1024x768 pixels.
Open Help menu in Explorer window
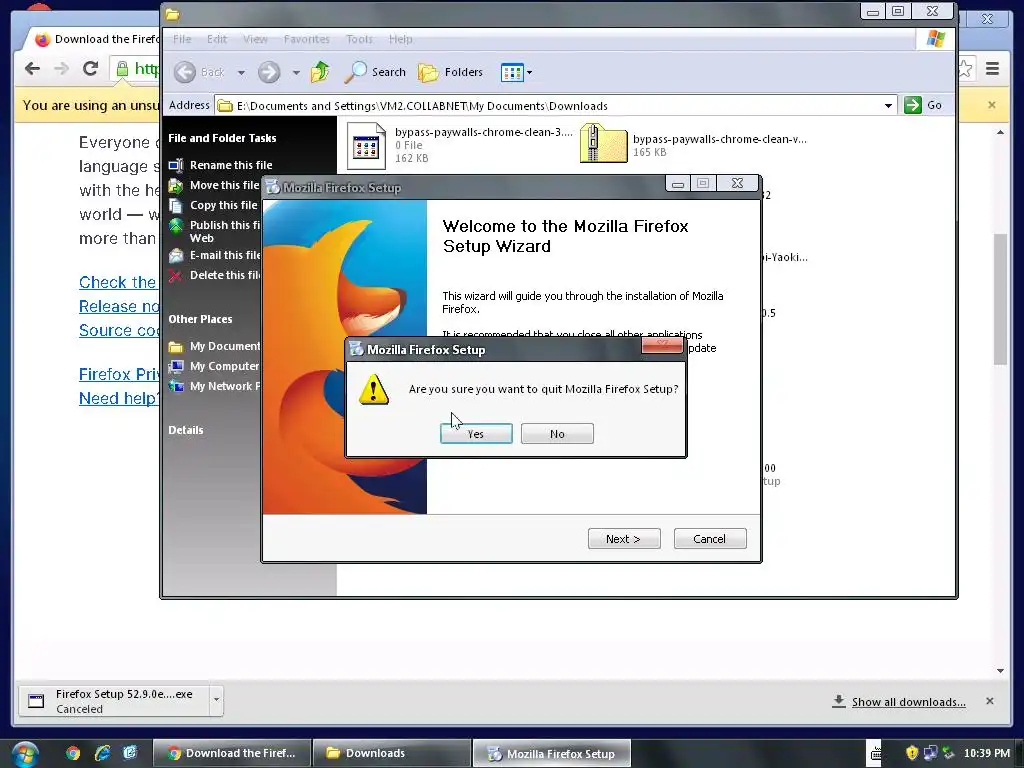coord(400,39)
